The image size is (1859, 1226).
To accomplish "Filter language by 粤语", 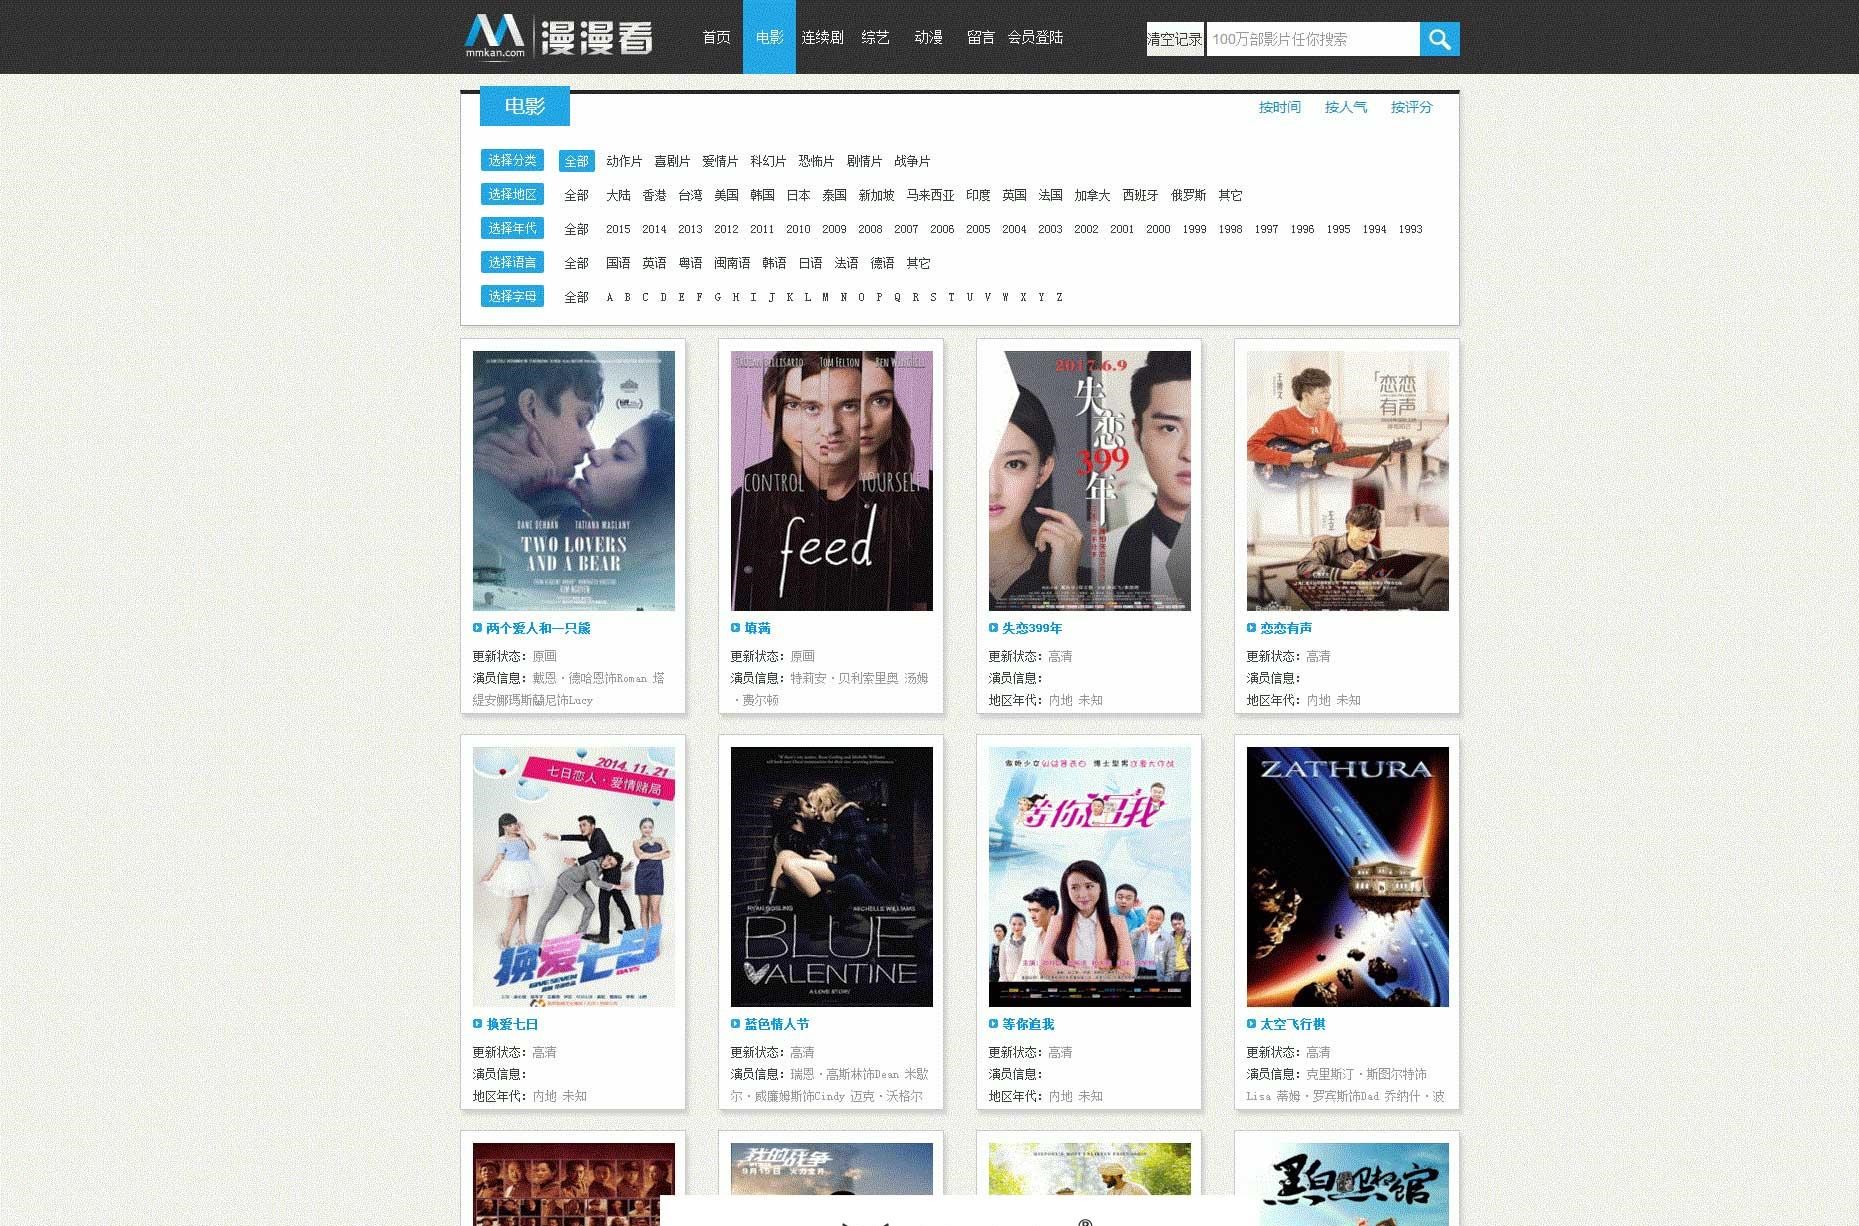I will pyautogui.click(x=690, y=263).
